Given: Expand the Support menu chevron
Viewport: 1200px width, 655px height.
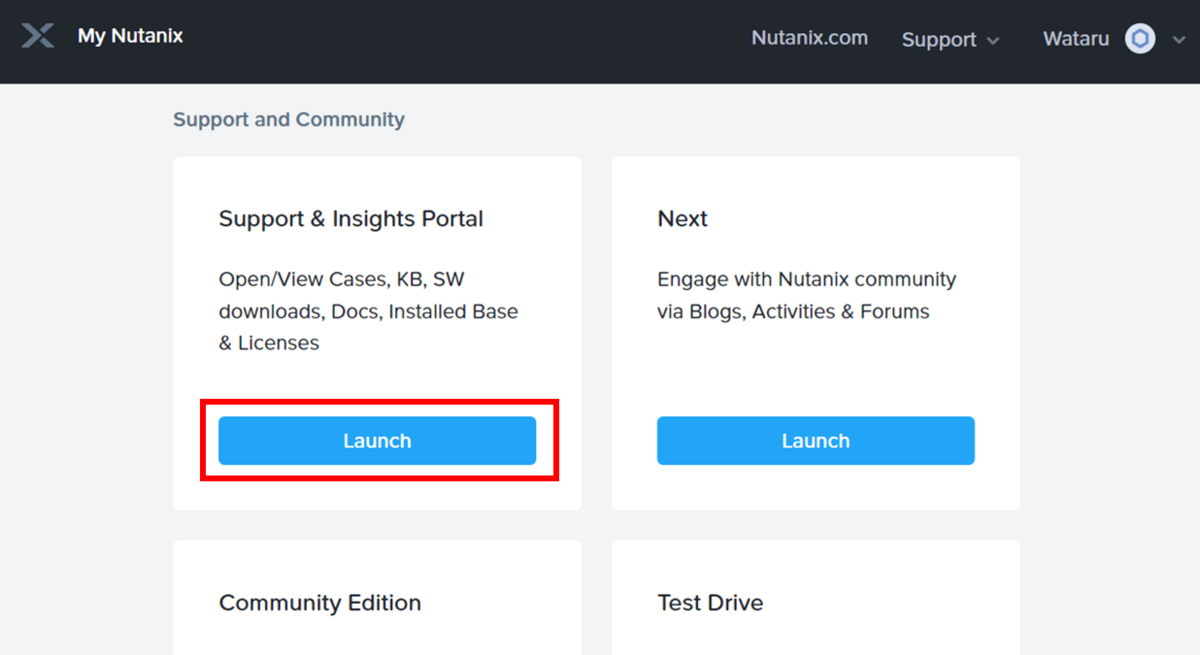Looking at the screenshot, I should tap(993, 41).
